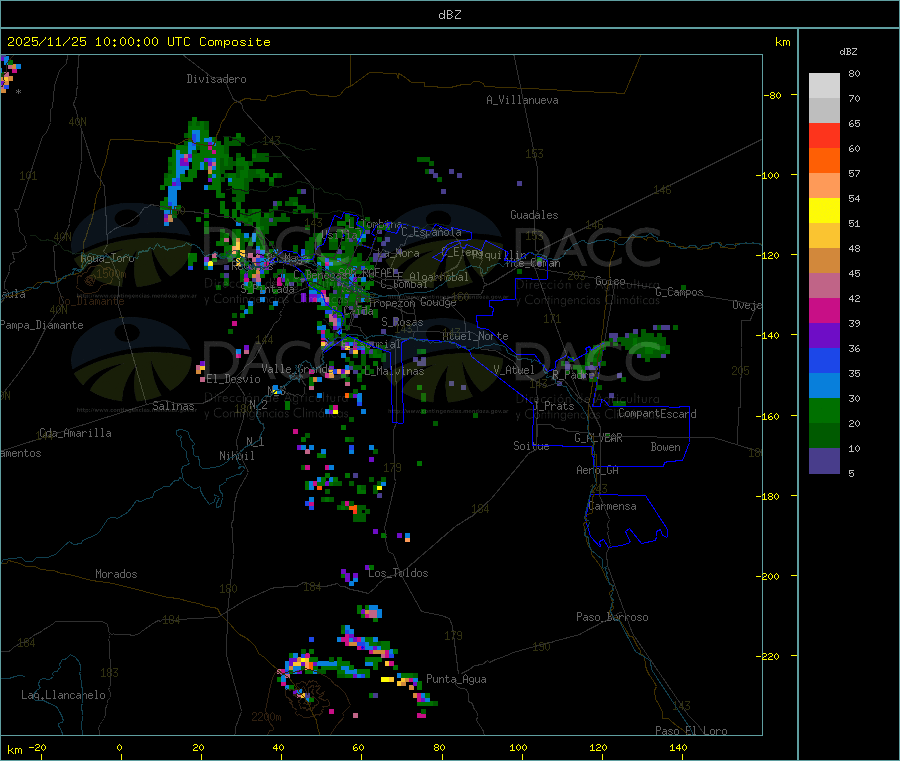
Task: Click the "Punta_Agua" label
Action: click(x=456, y=679)
